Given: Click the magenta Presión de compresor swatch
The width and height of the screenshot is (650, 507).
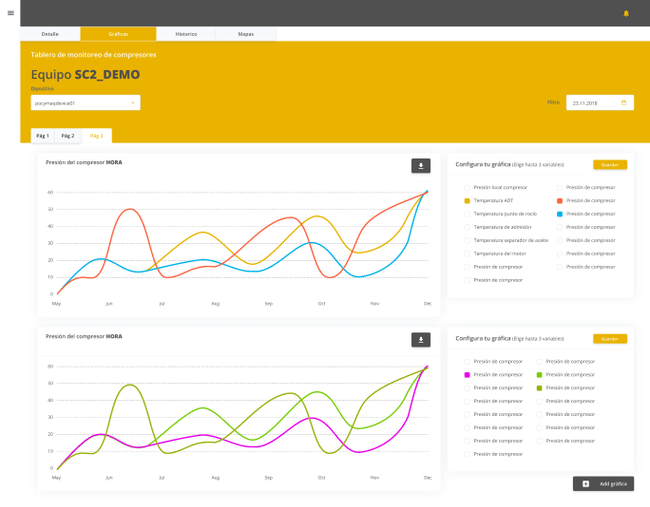Looking at the screenshot, I should click(467, 375).
